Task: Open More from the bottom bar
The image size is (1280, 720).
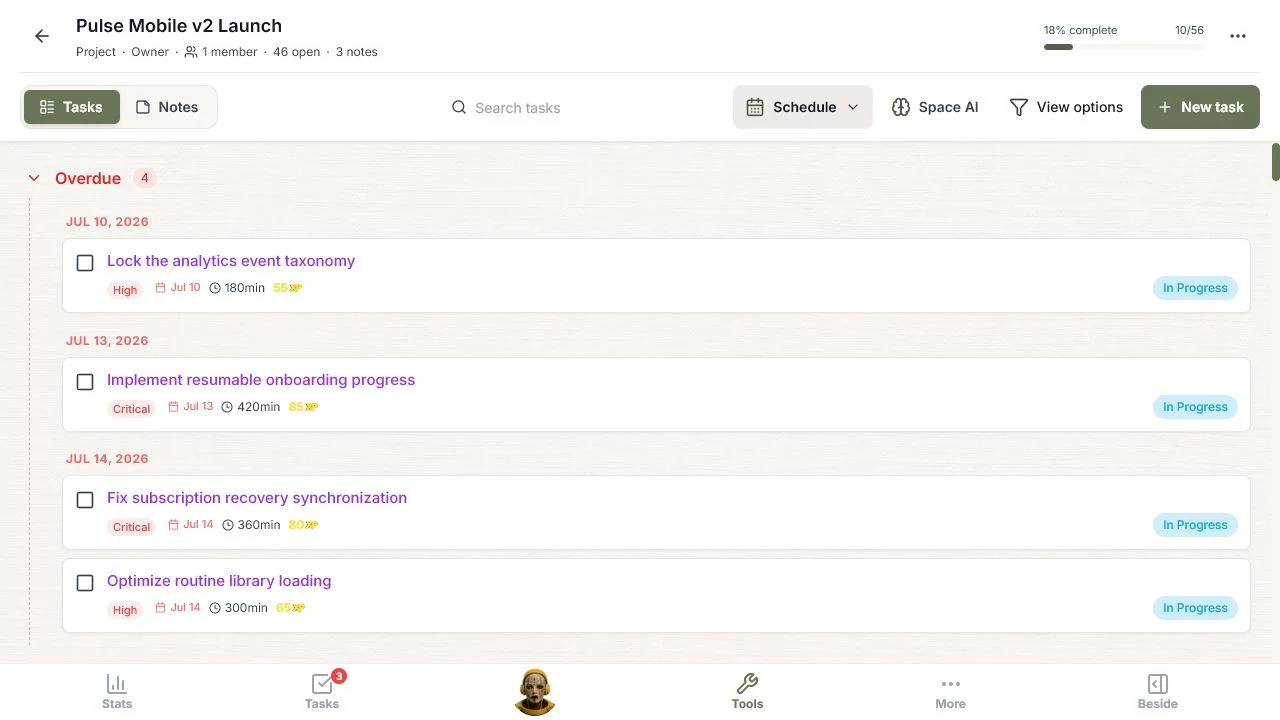Action: [x=950, y=691]
